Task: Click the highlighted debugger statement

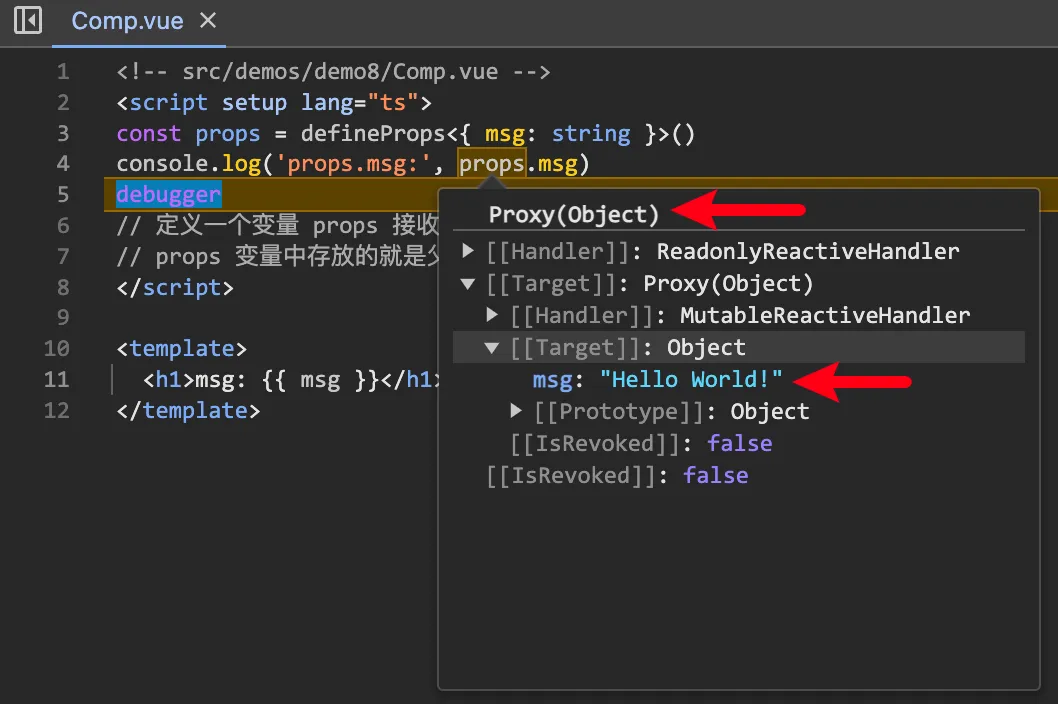Action: 168,195
